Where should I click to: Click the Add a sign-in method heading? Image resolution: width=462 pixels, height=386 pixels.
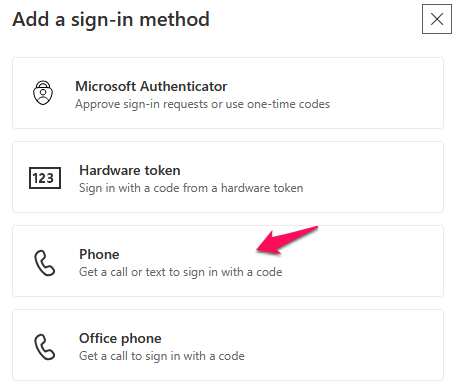111,19
